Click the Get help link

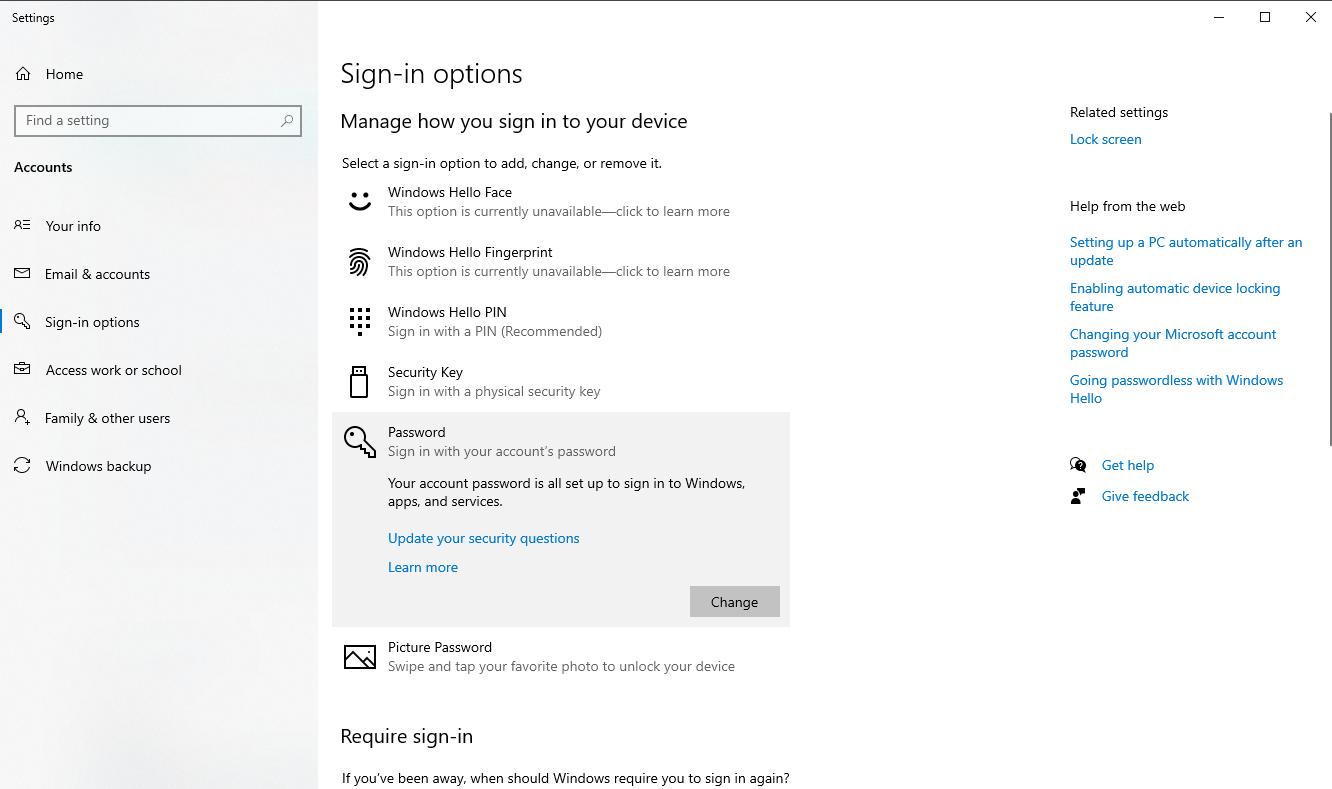1128,465
